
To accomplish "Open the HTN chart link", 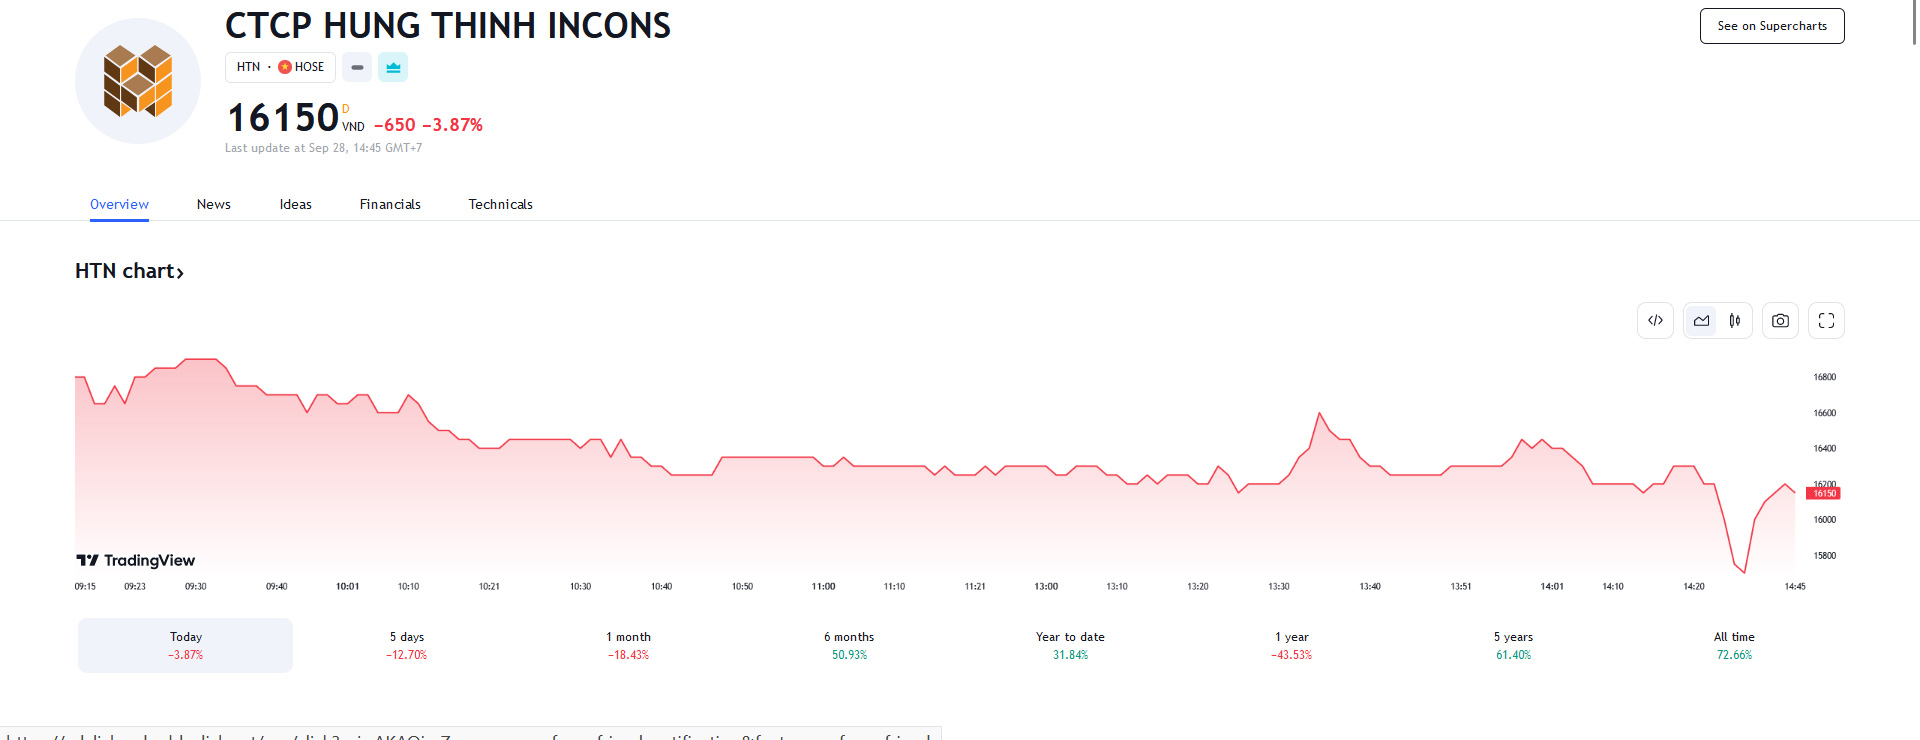I will [x=129, y=271].
